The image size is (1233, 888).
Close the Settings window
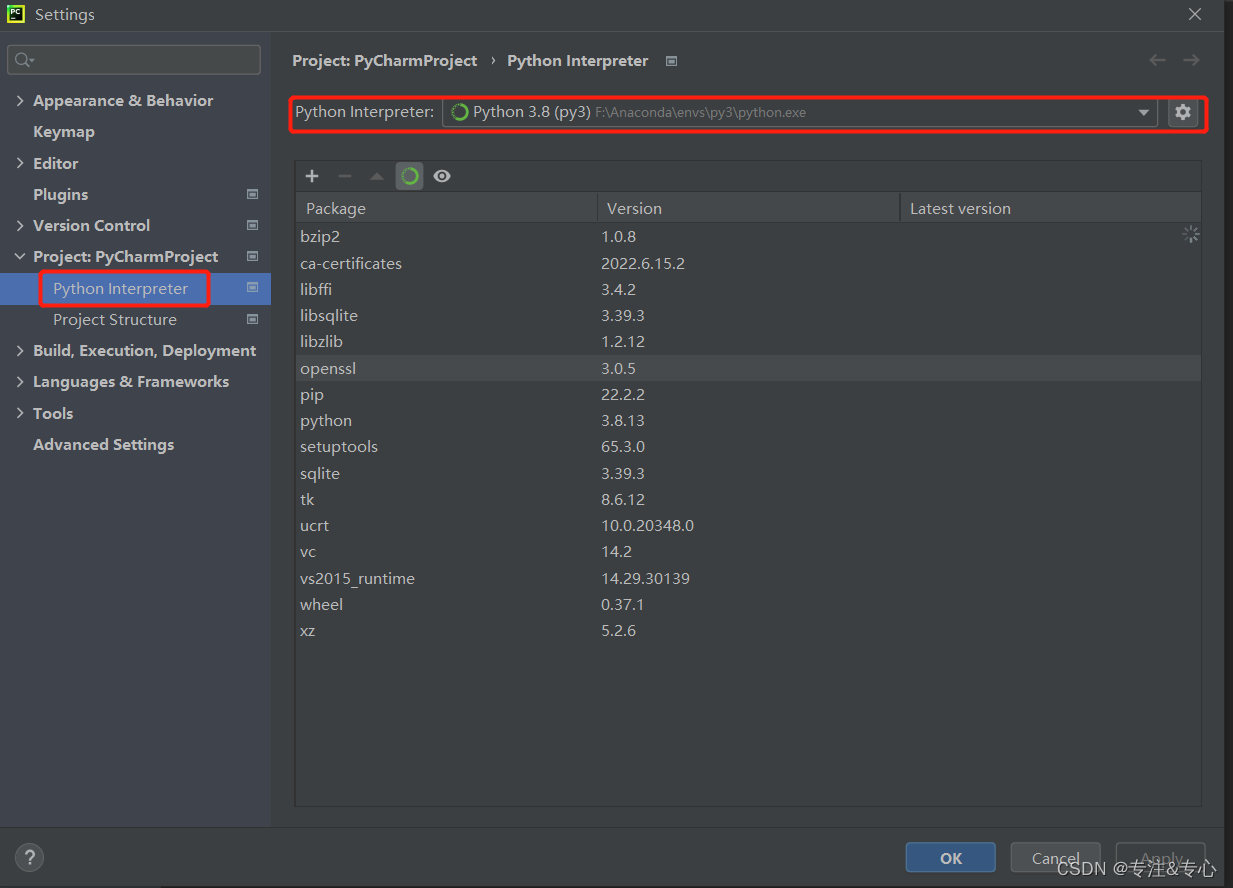1195,14
